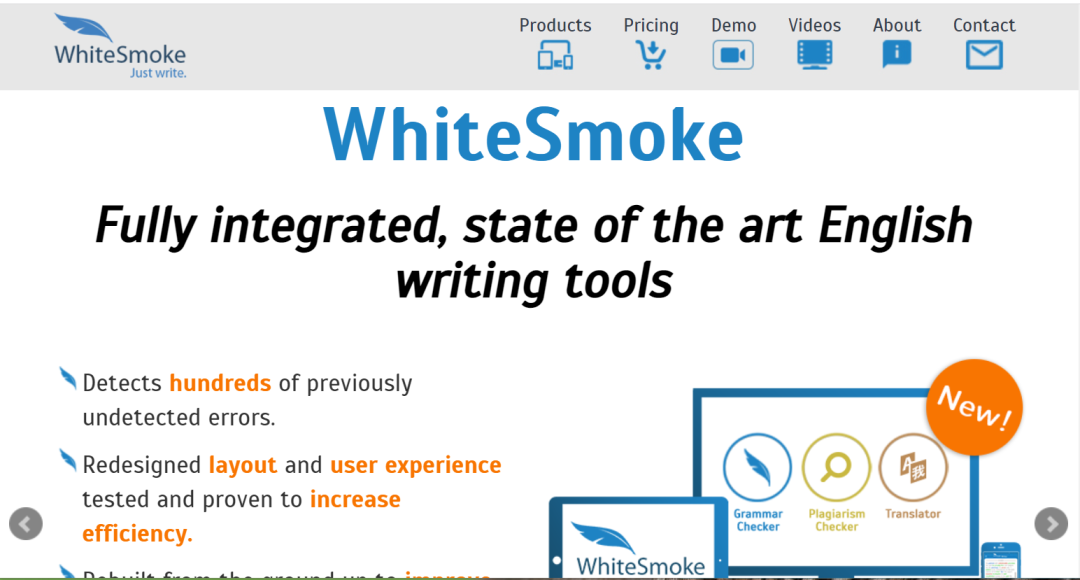Click the "Plagiarism Checker" label text
The width and height of the screenshot is (1080, 580).
pos(836,520)
